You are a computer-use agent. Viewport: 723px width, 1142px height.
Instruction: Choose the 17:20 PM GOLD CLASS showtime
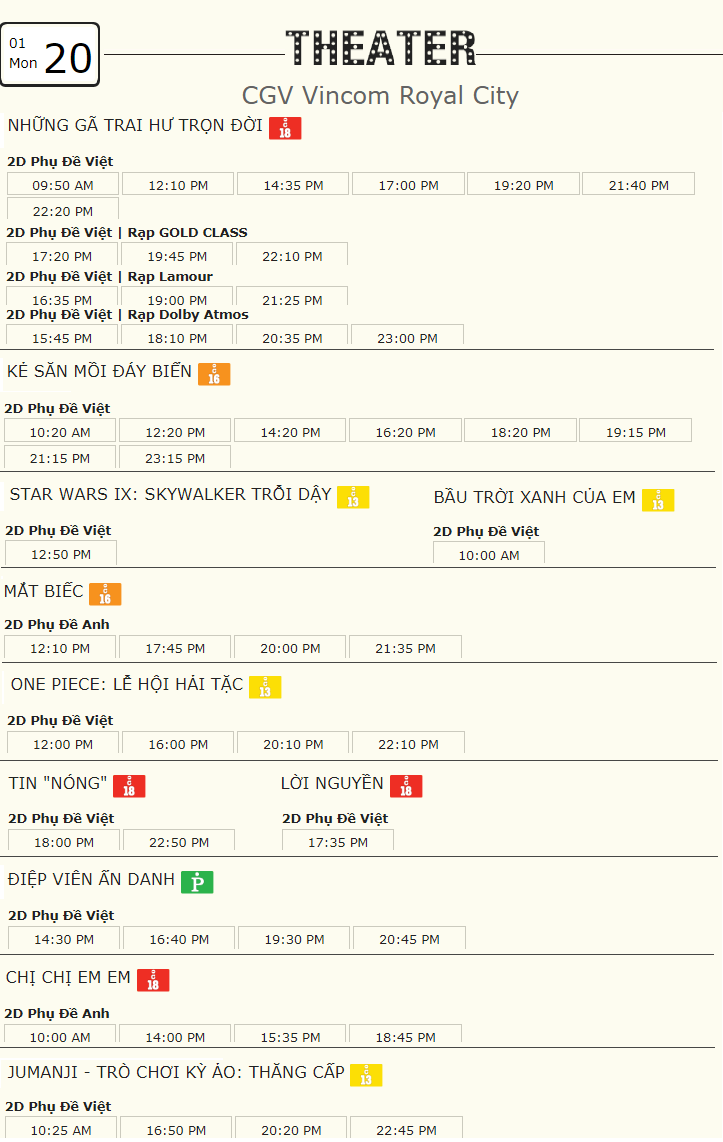tap(62, 254)
